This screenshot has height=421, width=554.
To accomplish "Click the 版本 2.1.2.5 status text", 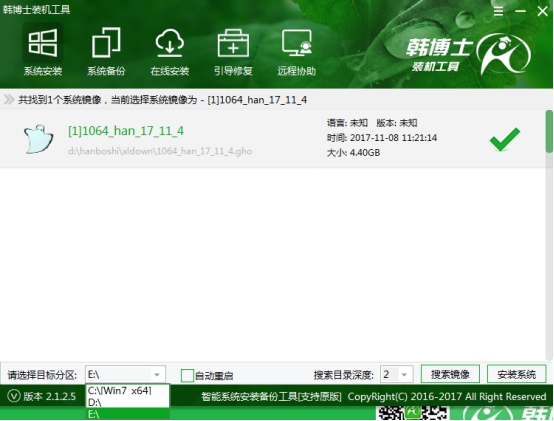I will (x=49, y=396).
